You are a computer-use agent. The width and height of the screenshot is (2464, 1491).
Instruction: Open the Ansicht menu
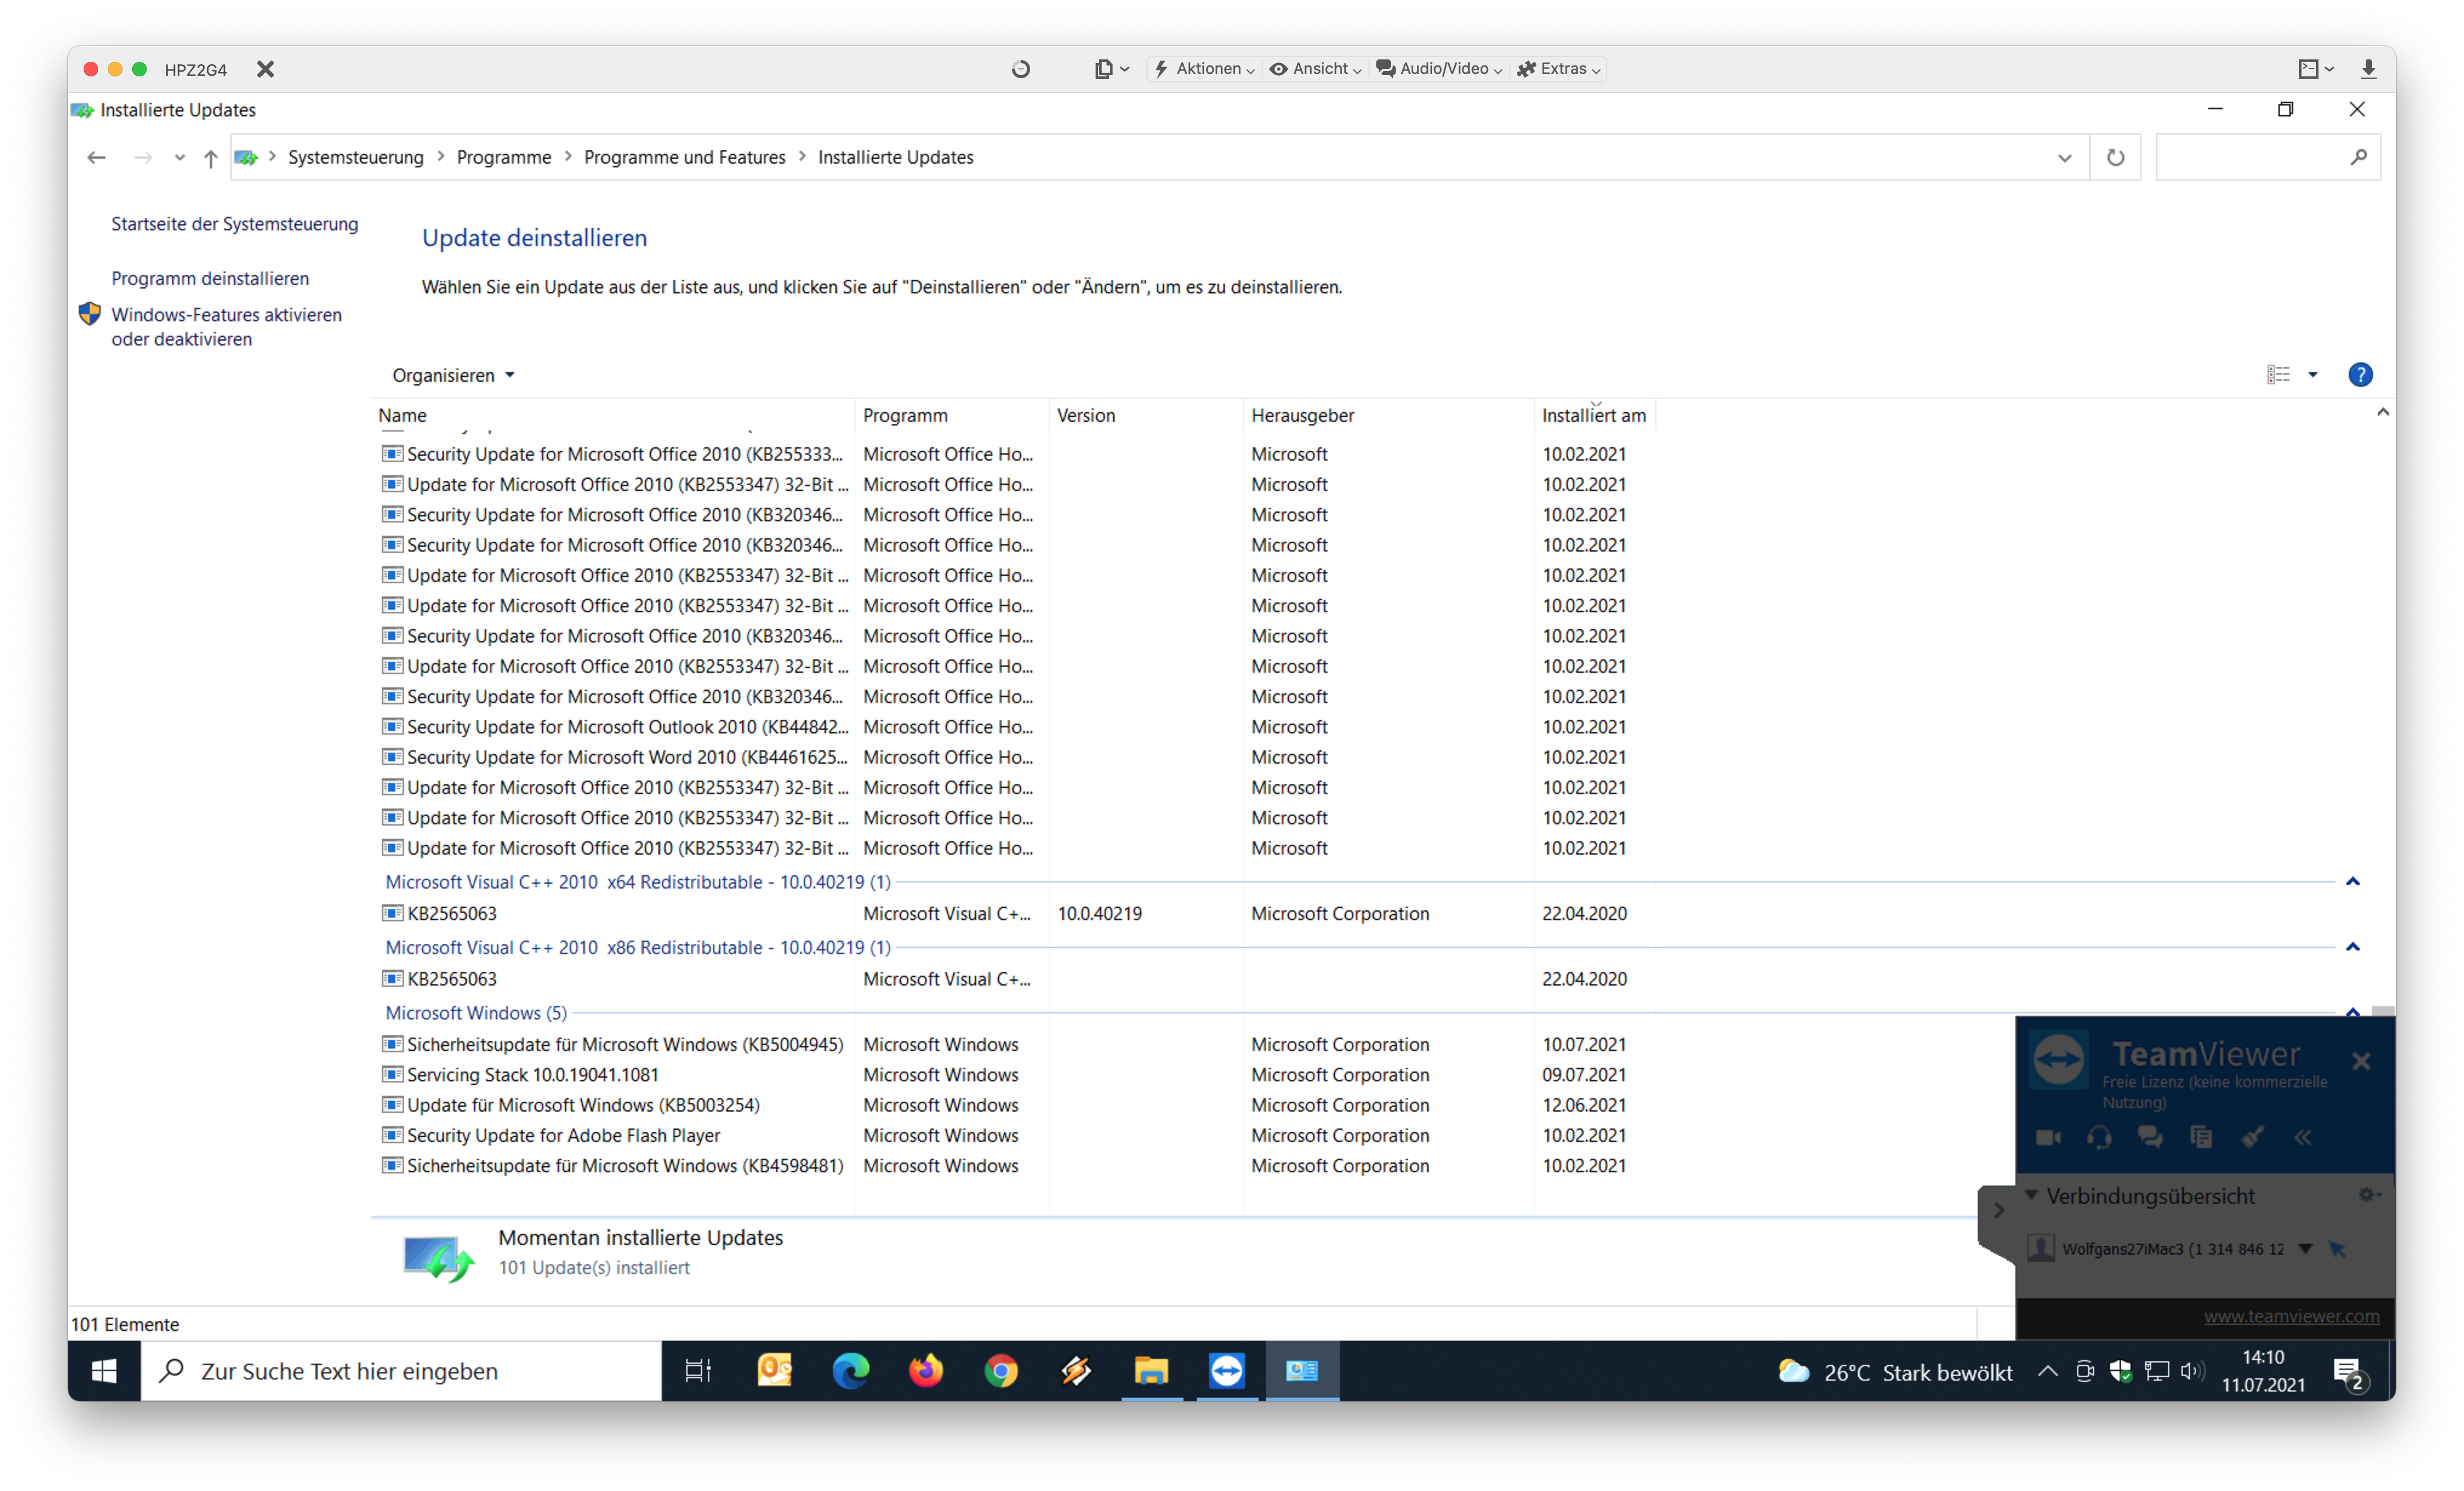1315,69
